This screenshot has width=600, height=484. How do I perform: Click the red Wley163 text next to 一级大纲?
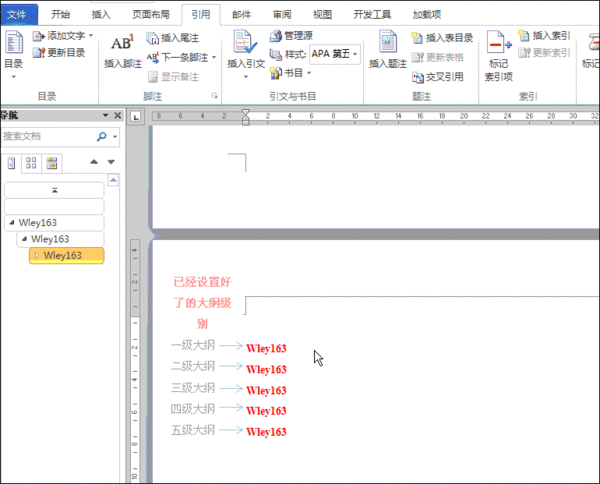pyautogui.click(x=266, y=349)
